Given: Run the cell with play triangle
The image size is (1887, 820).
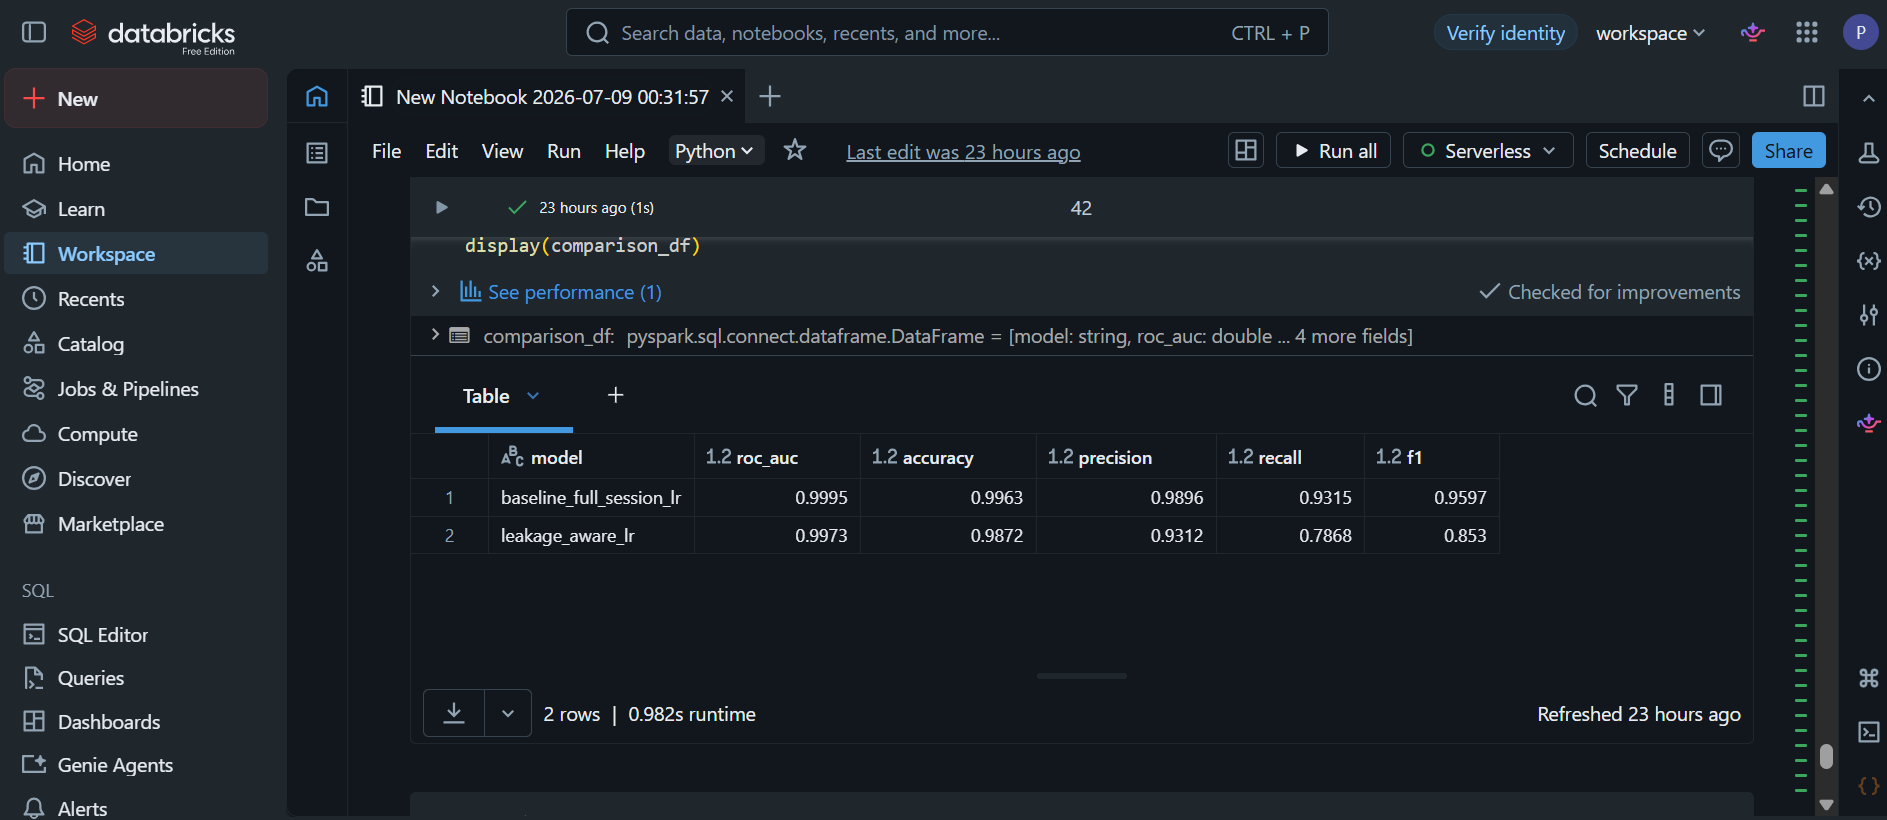Looking at the screenshot, I should pos(441,207).
